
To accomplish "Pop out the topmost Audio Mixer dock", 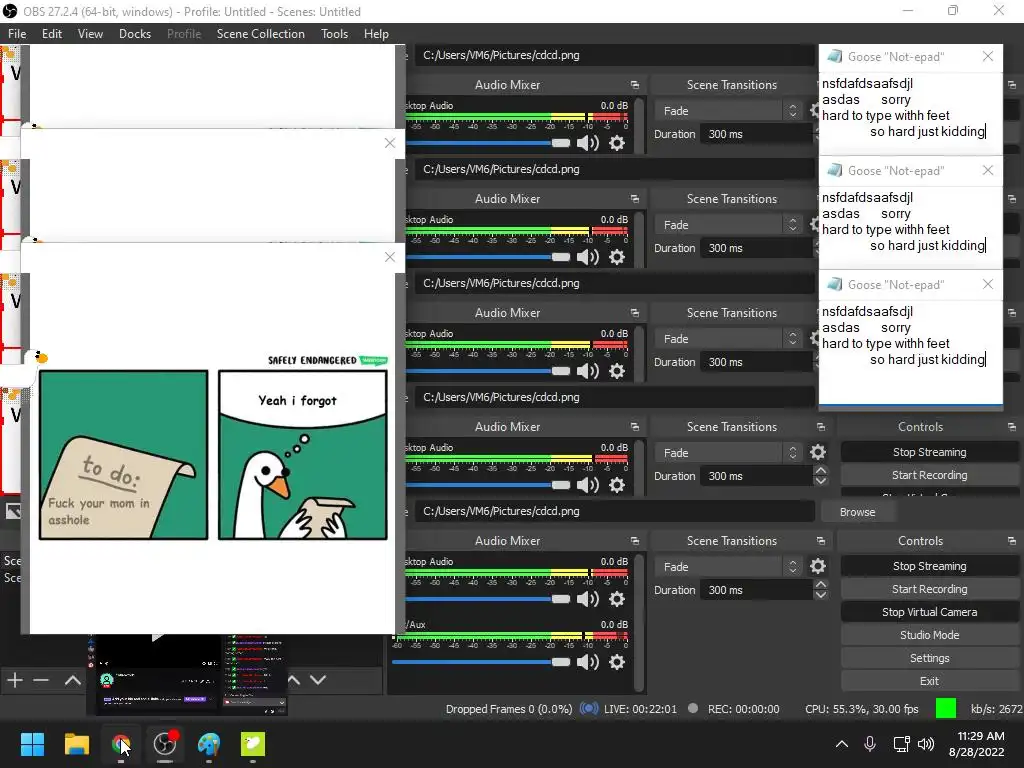I will [635, 85].
